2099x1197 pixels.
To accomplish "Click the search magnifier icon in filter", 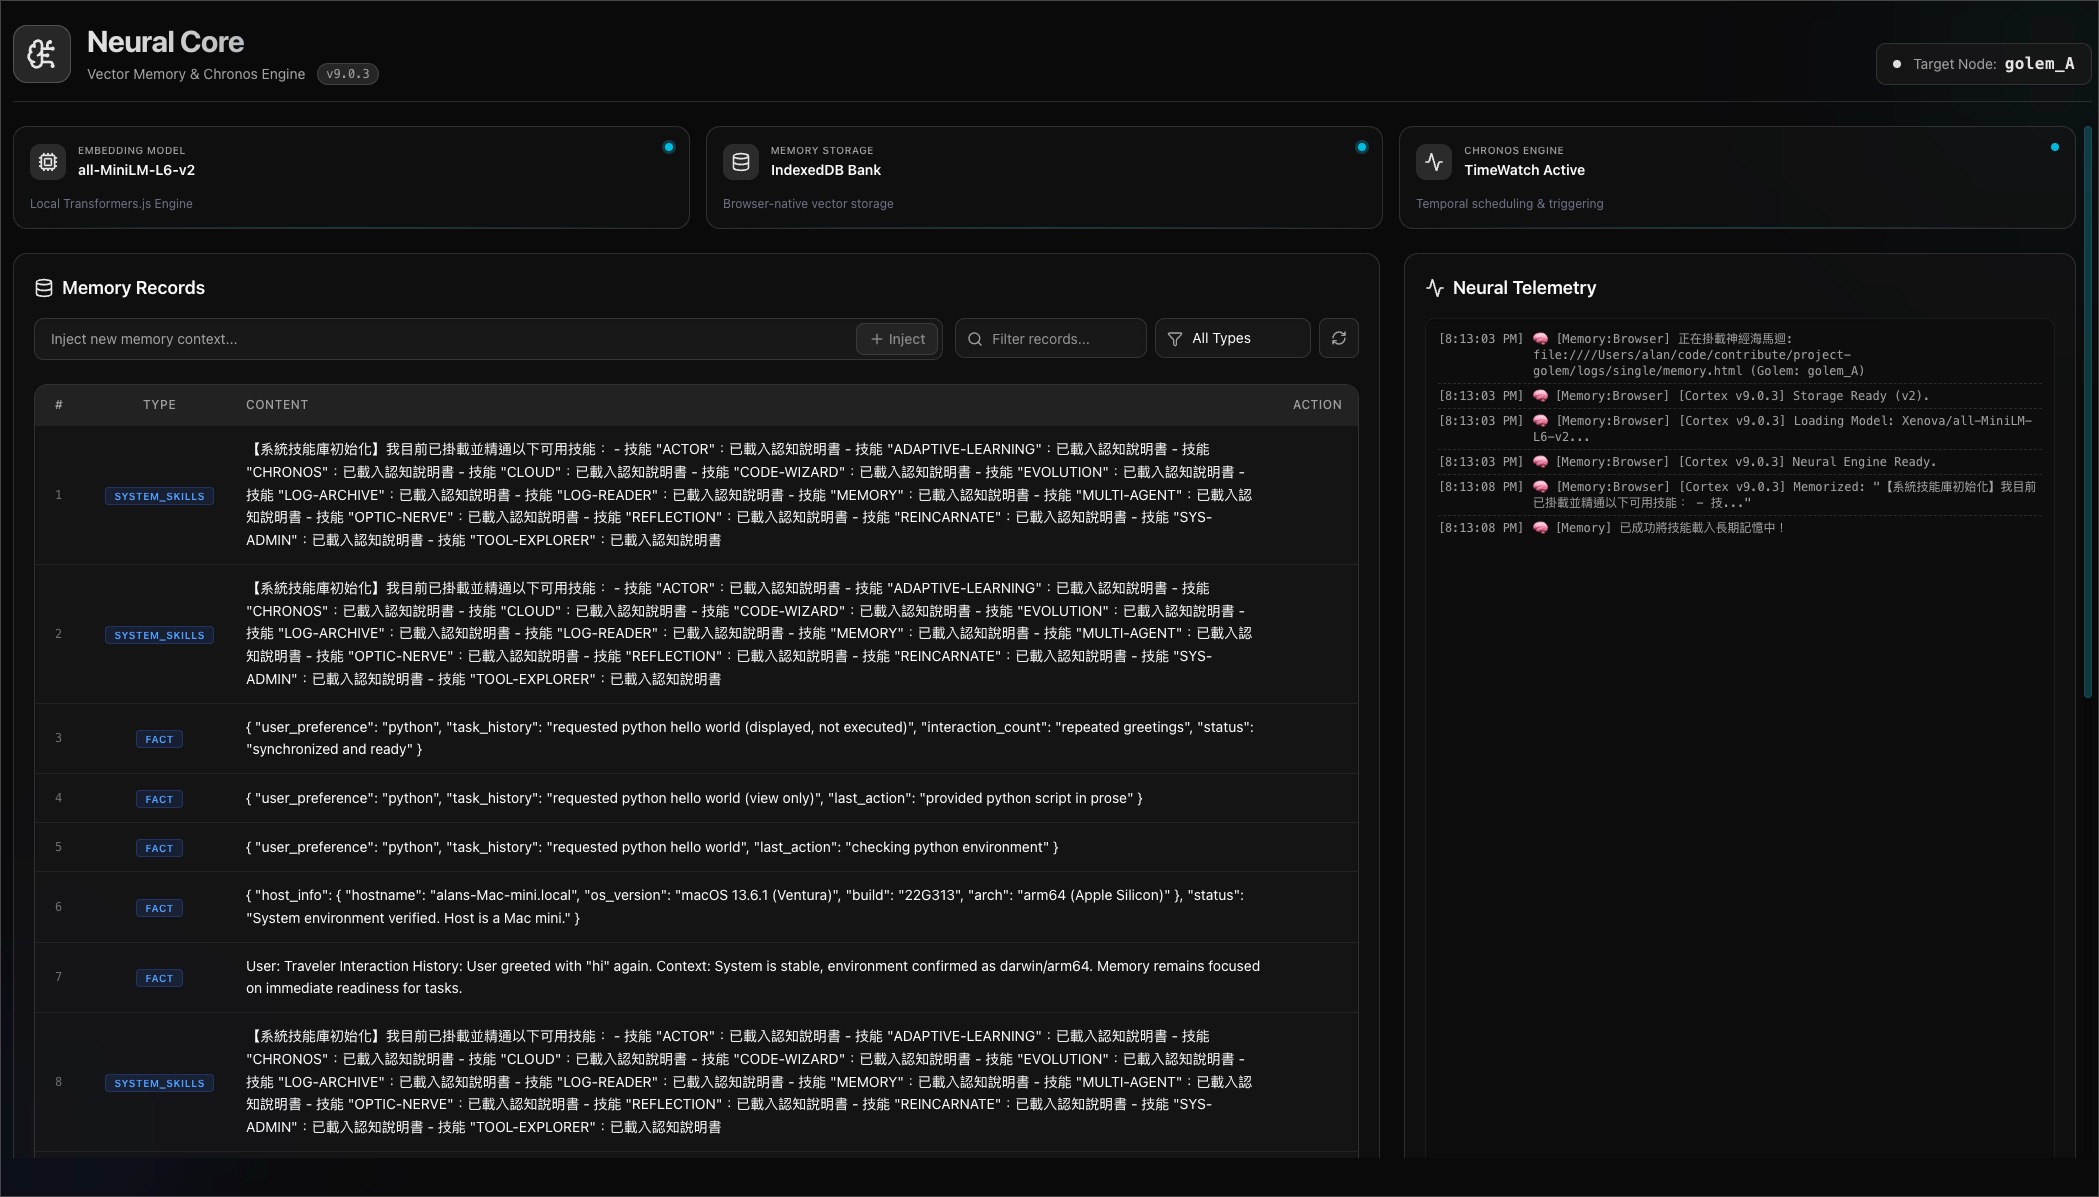I will (x=975, y=339).
